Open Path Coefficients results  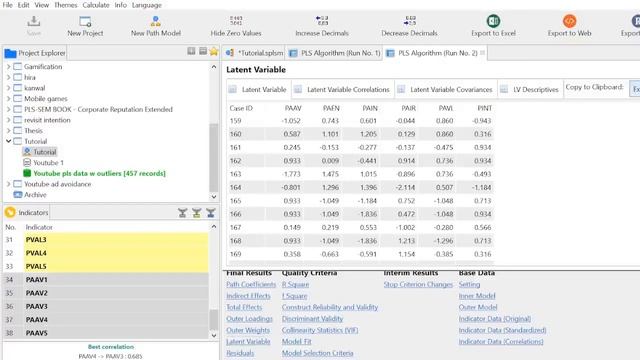pos(251,284)
